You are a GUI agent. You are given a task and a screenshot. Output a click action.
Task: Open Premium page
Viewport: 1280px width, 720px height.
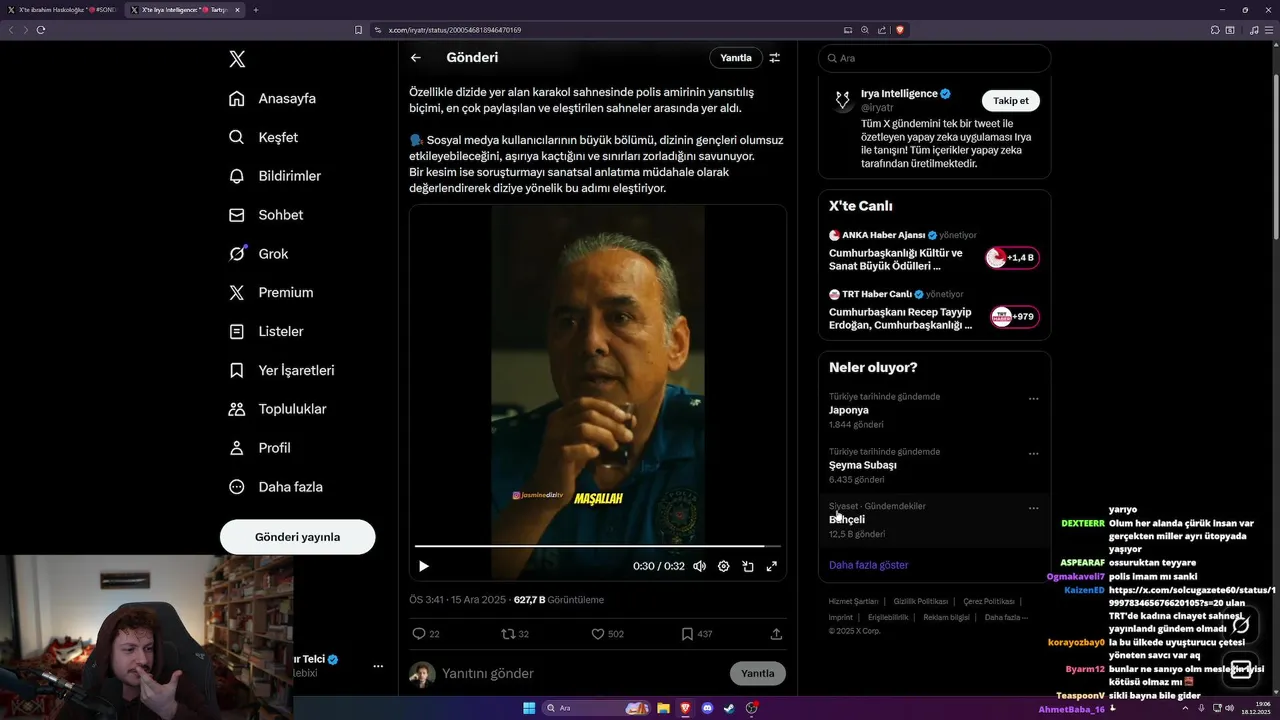coord(270,292)
